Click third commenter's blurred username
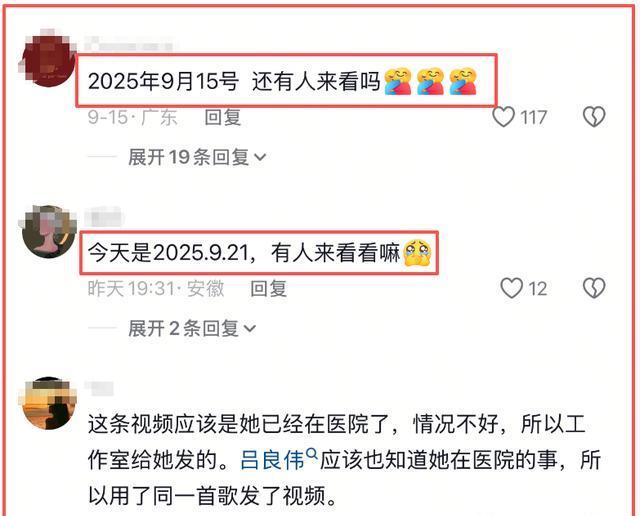 [99, 389]
